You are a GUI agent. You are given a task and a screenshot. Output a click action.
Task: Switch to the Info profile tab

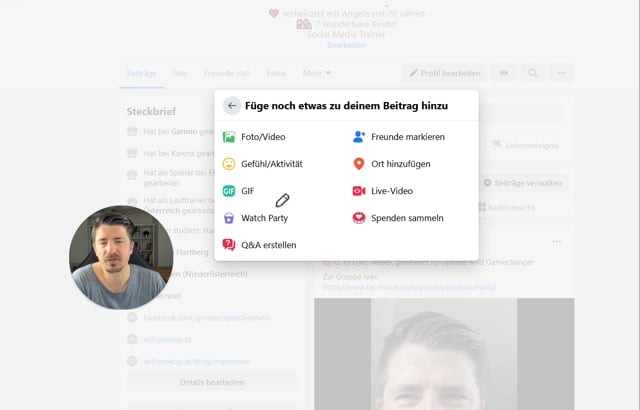click(x=180, y=73)
